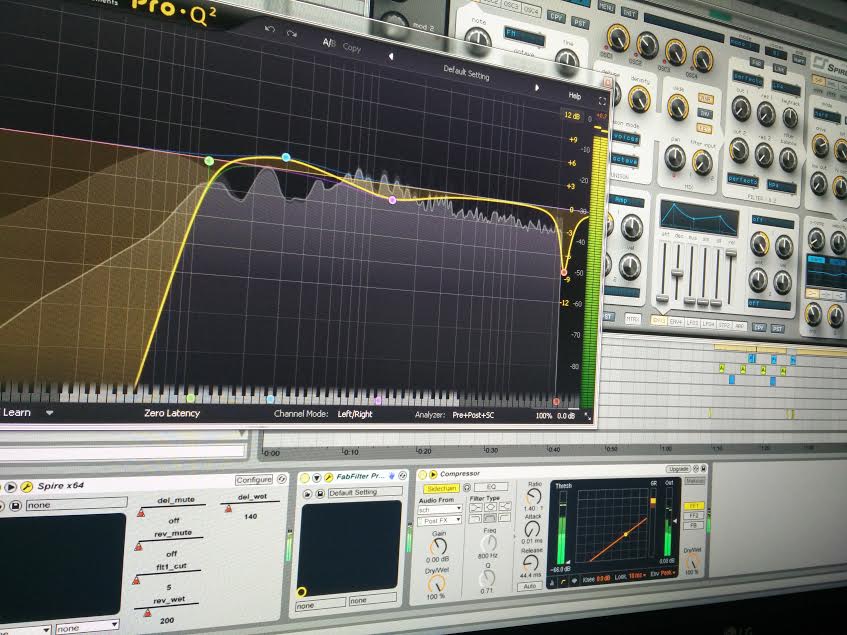Viewport: 847px width, 635px height.
Task: Toggle the Compressor Auto release button
Action: tap(530, 586)
